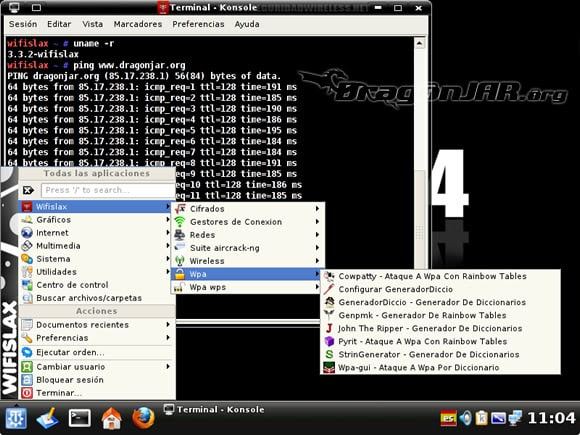Click the Wifislax menu category icon

pyautogui.click(x=27, y=206)
